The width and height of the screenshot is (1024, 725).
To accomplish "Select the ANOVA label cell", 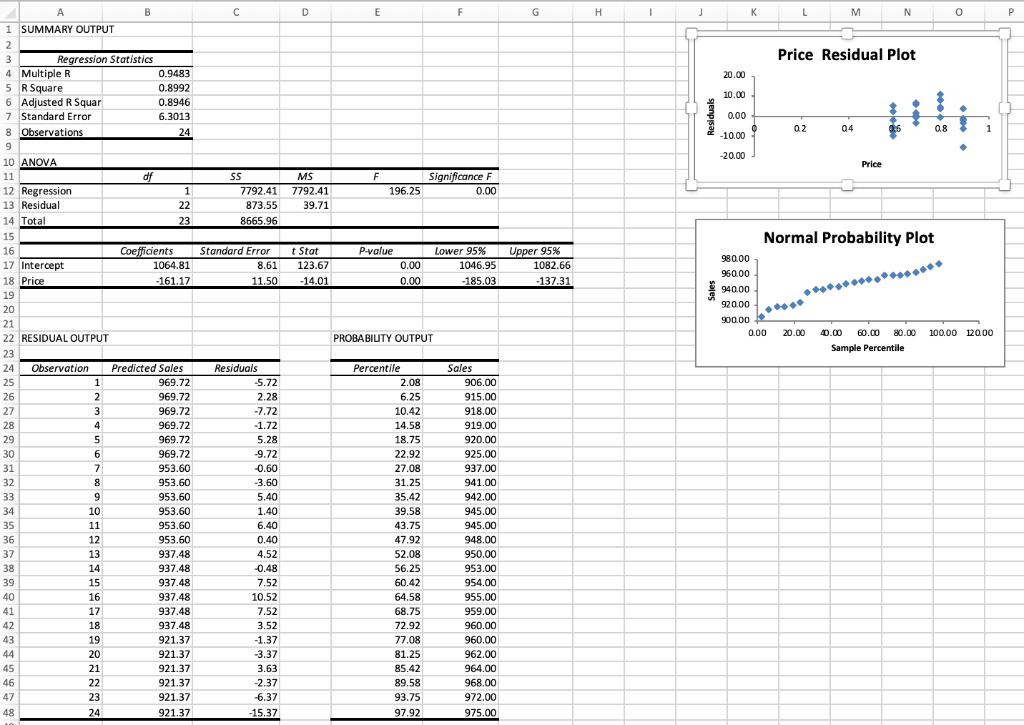I will click(60, 162).
